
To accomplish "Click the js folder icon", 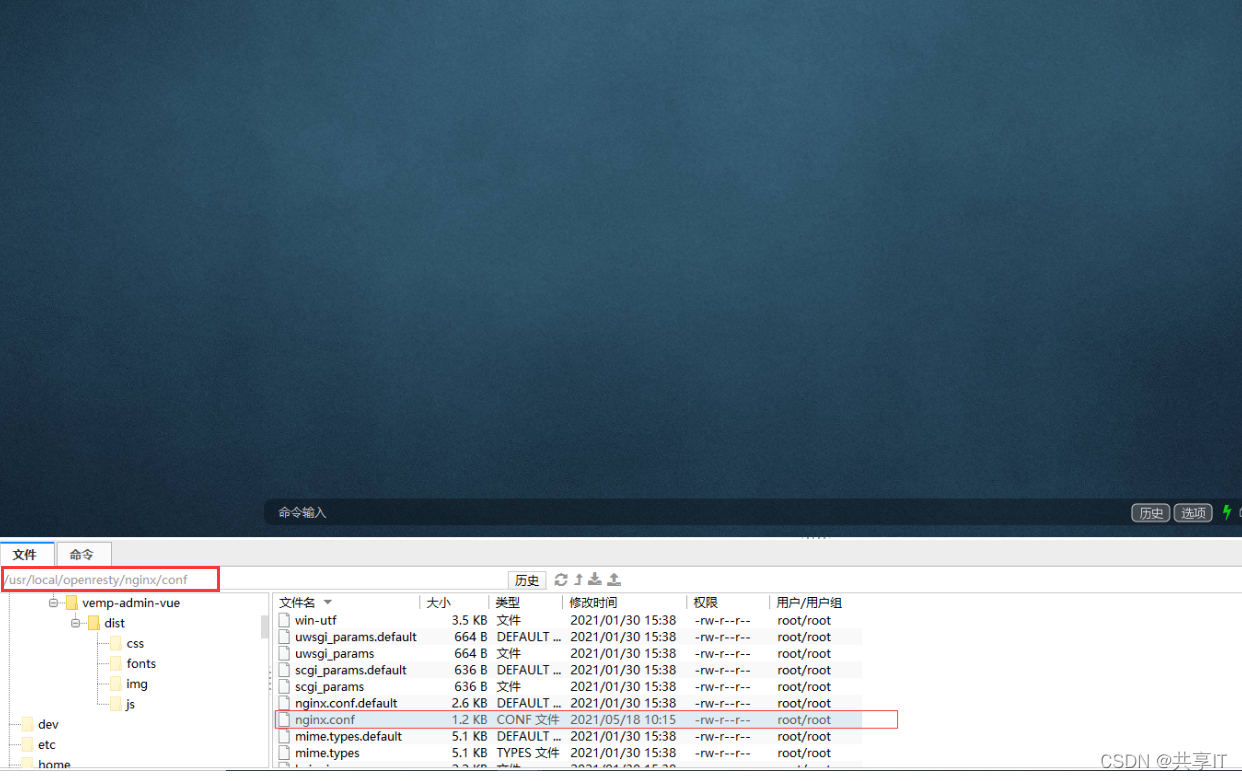I will (116, 704).
